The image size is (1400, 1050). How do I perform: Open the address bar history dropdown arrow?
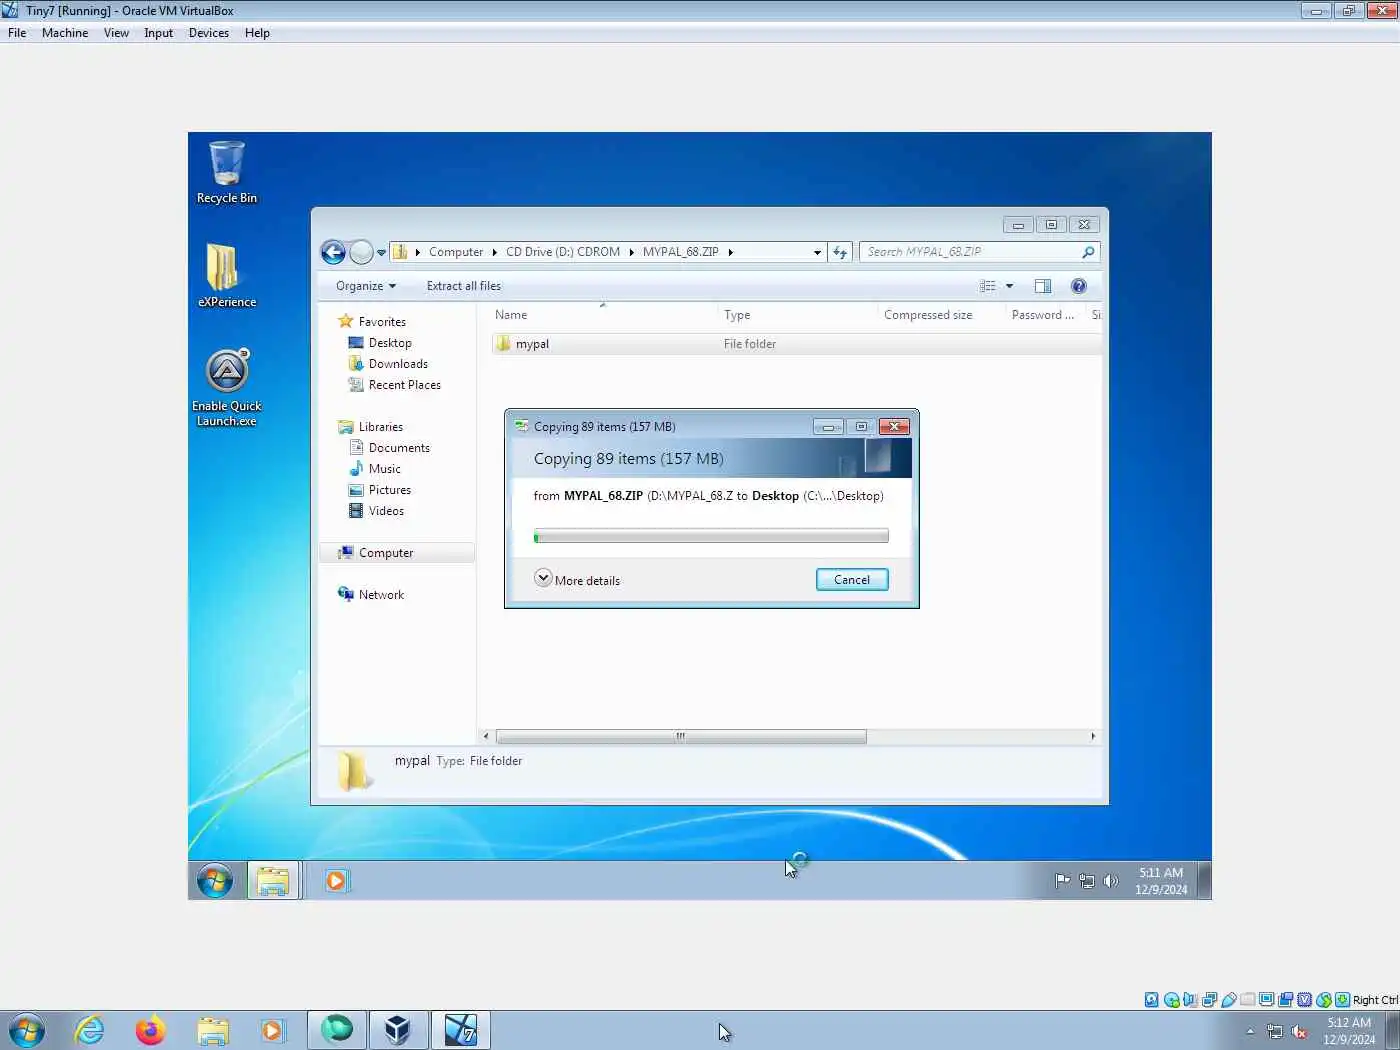point(817,252)
